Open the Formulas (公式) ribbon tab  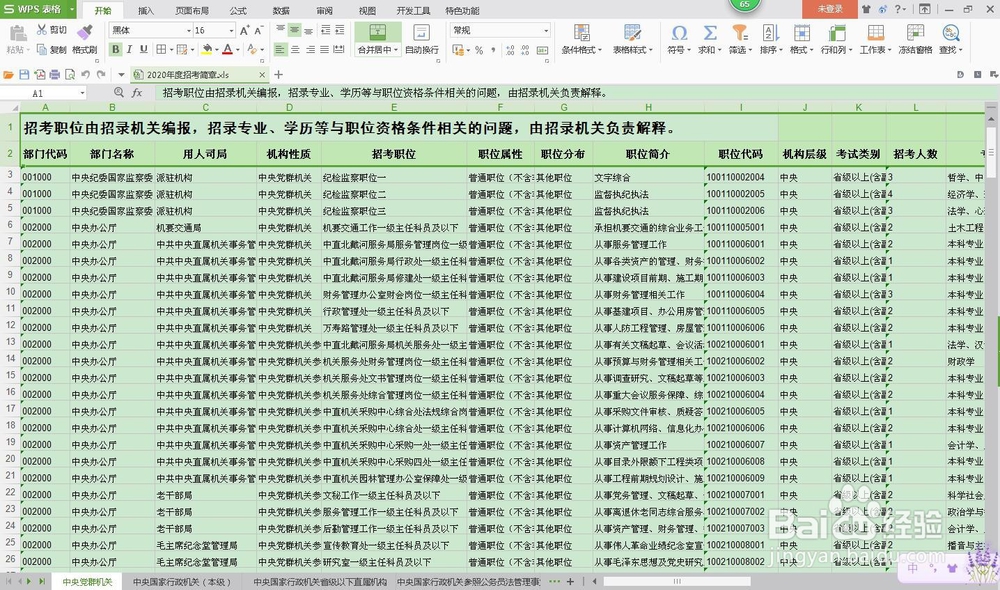(x=238, y=10)
